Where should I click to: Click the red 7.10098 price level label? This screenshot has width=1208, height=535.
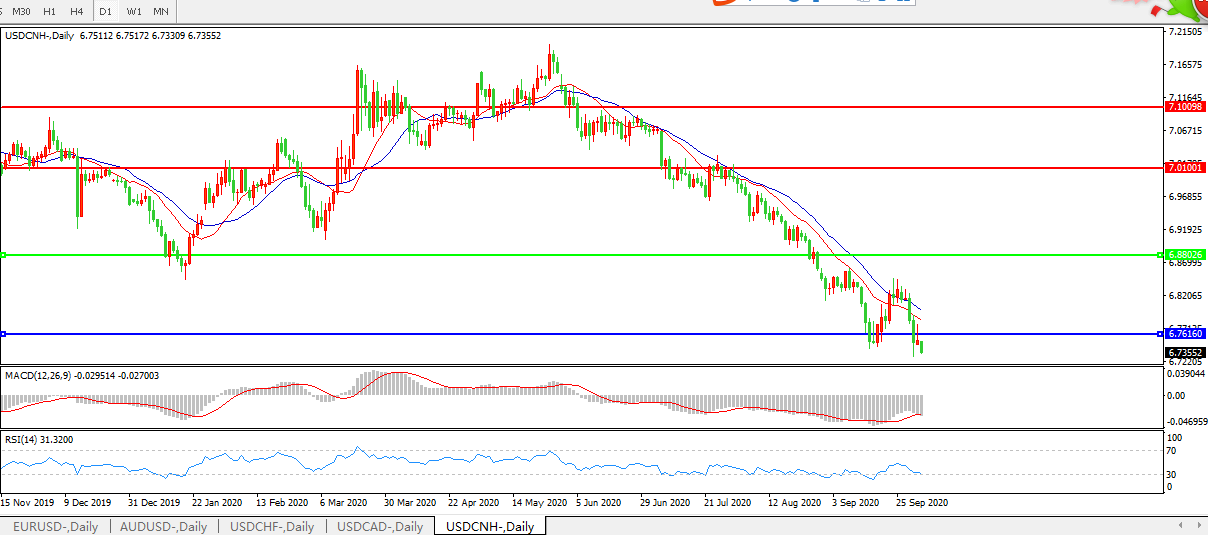[x=1184, y=106]
